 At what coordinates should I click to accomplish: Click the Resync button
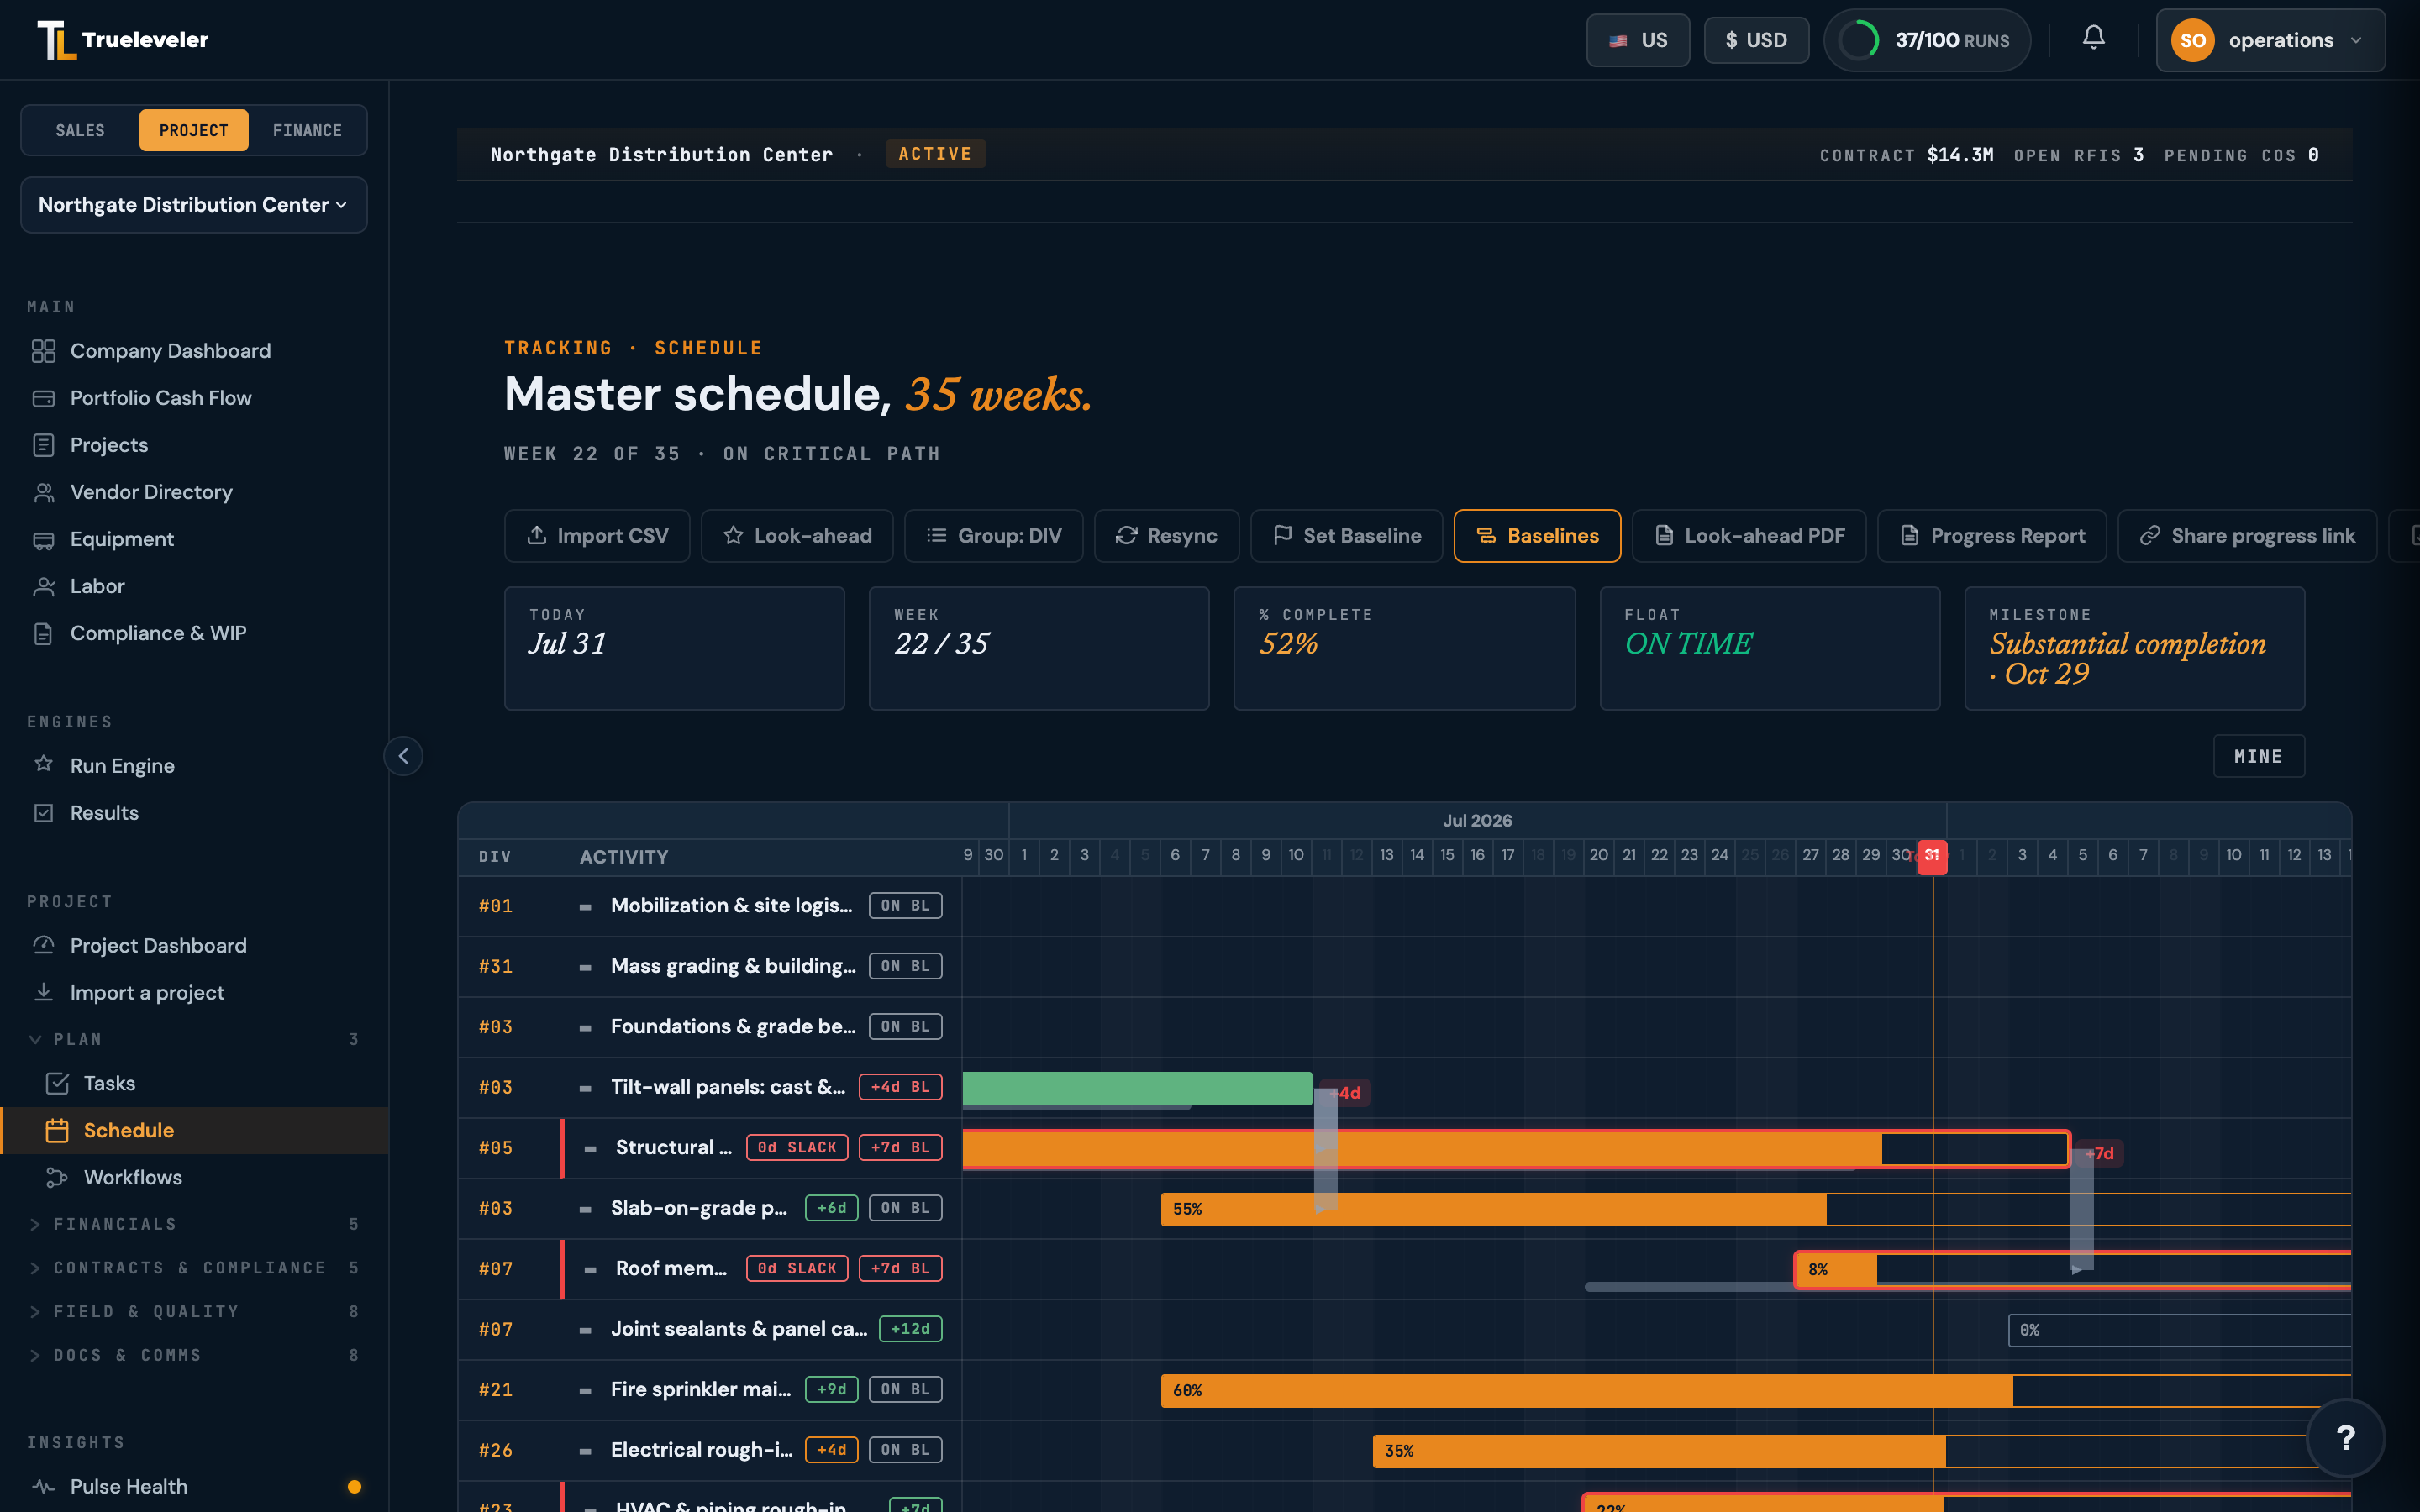click(1166, 536)
